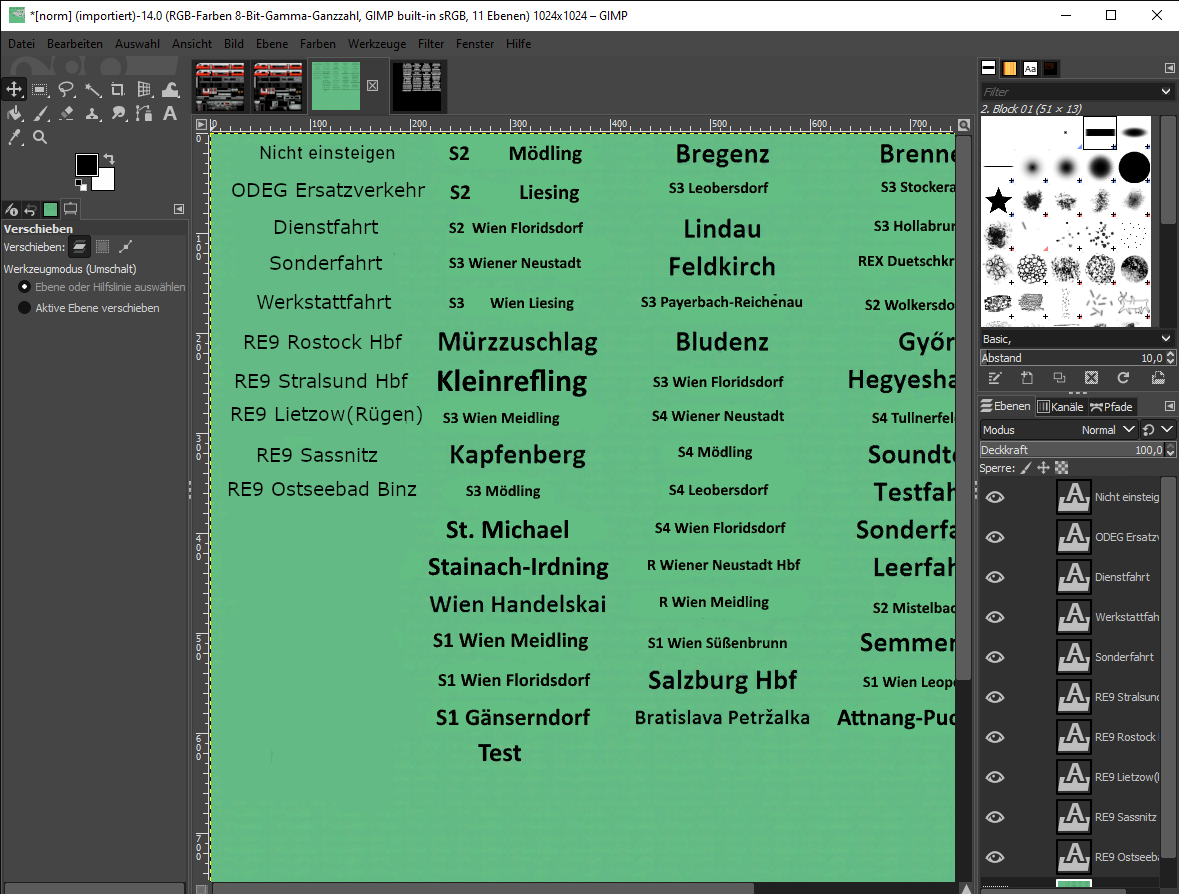Select the Bucket Fill tool
1179x894 pixels.
click(x=14, y=114)
